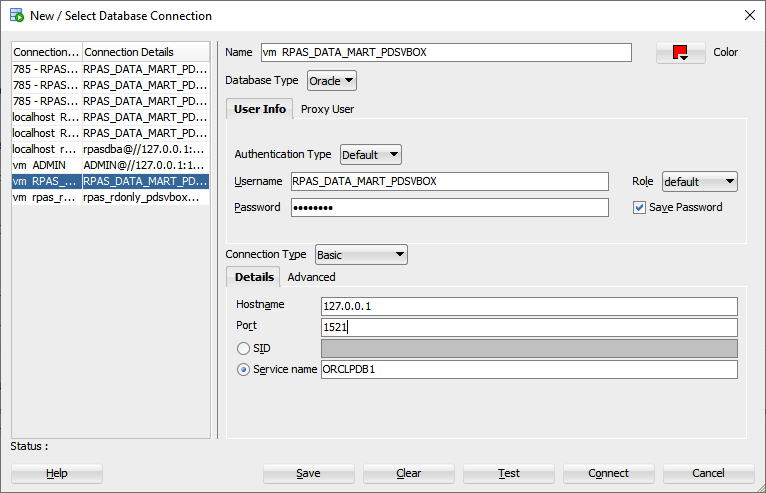Click the Connection Details column header
The image size is (766, 493).
[146, 52]
